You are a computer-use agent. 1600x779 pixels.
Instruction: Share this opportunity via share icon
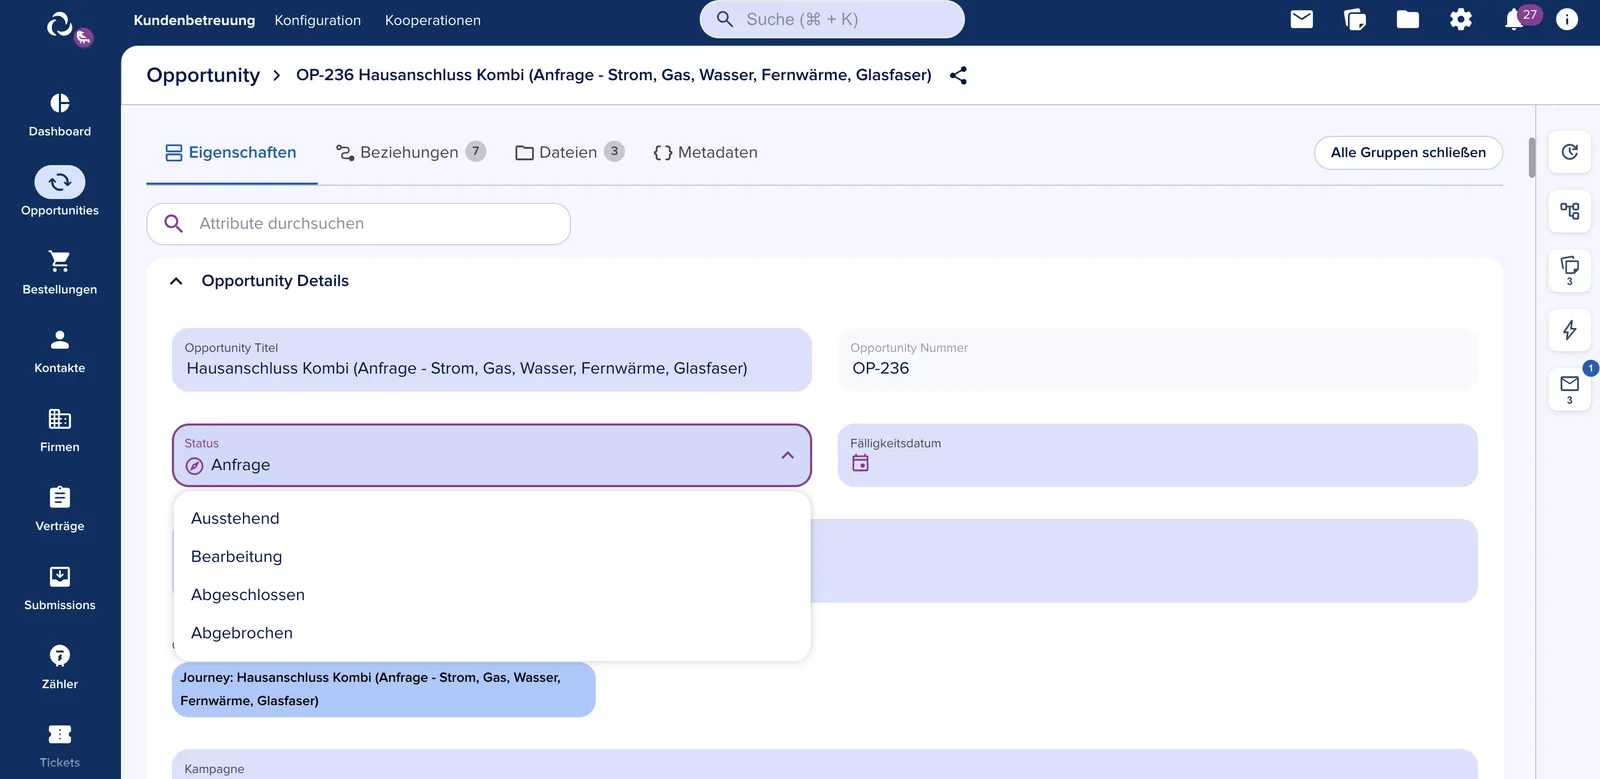pyautogui.click(x=958, y=75)
